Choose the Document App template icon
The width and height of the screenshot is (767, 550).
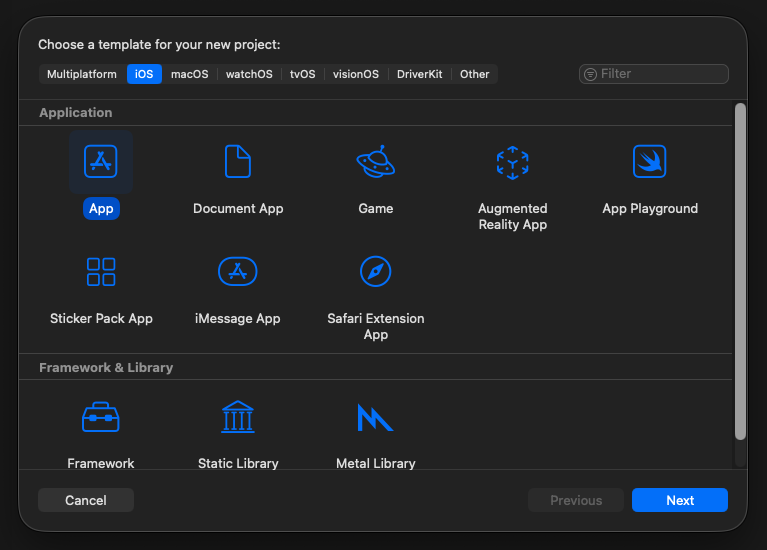point(238,161)
